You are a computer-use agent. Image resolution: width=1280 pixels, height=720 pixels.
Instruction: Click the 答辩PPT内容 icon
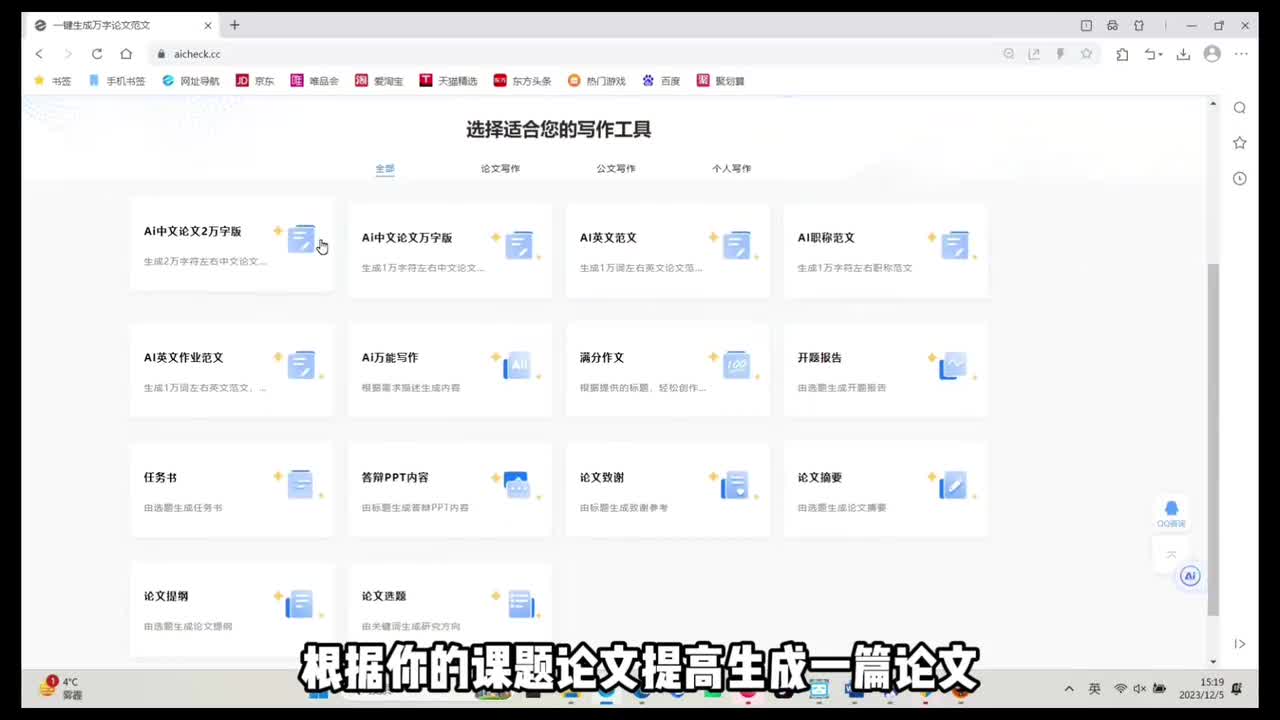pos(516,485)
